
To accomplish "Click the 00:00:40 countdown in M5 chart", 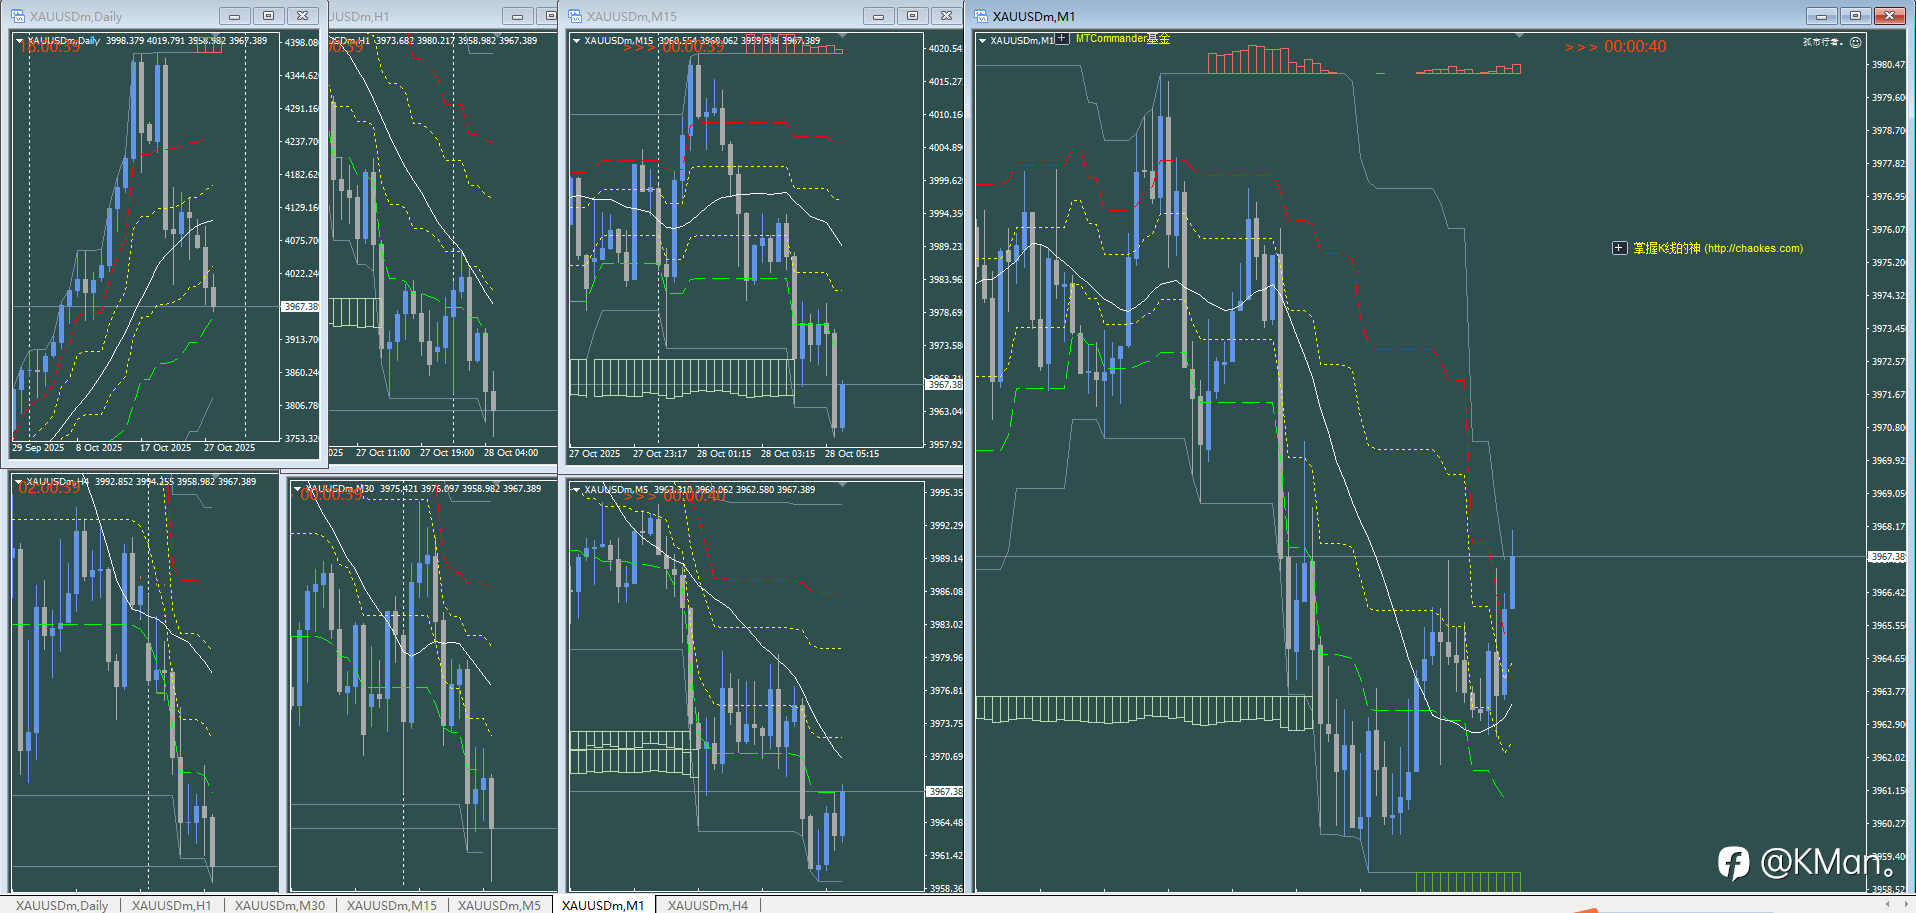I will click(694, 496).
